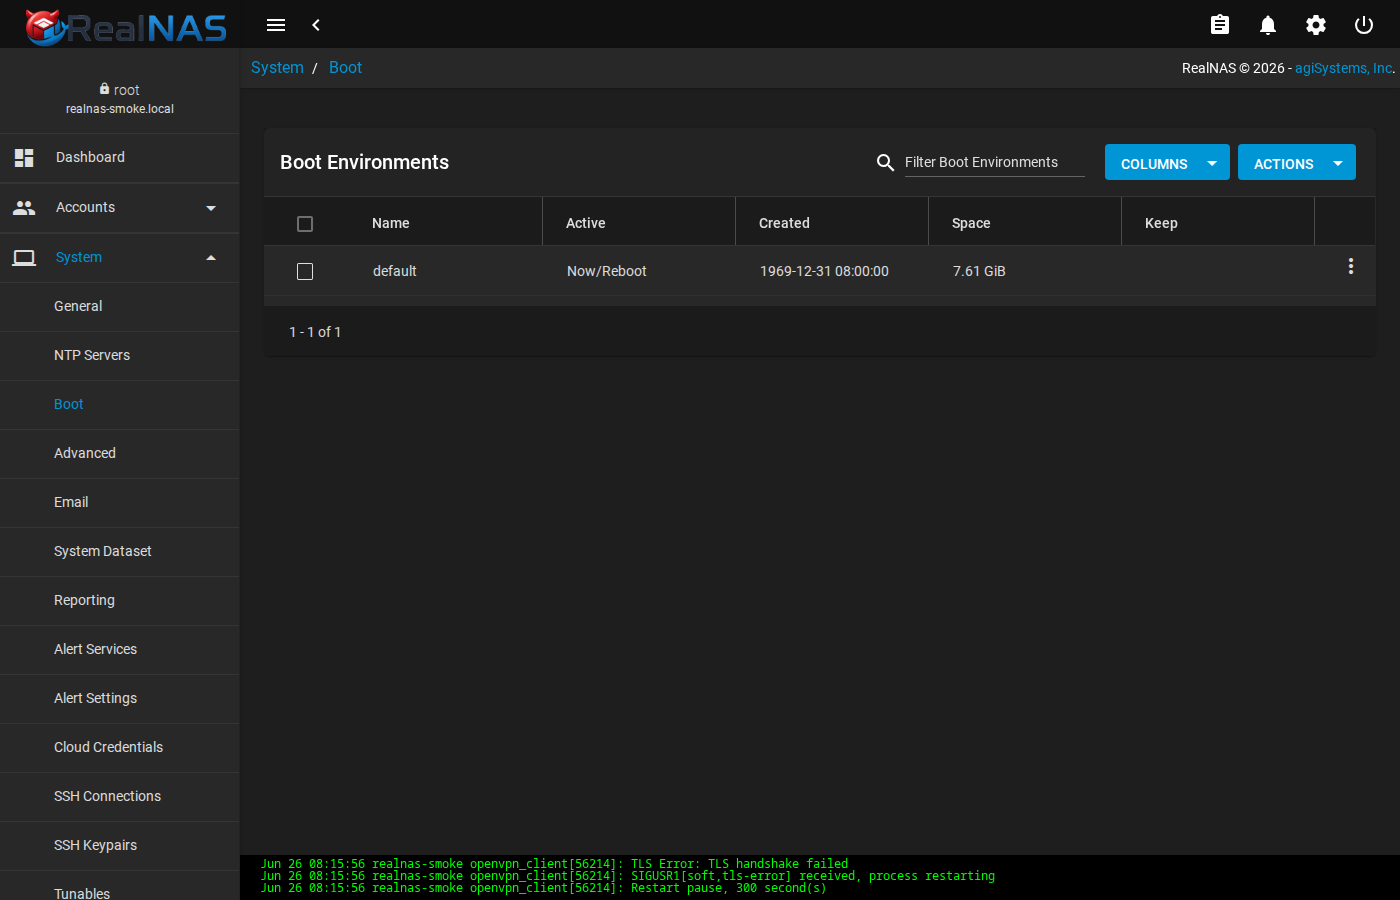Viewport: 1400px width, 900px height.
Task: Open Advanced settings page
Action: pos(120,454)
